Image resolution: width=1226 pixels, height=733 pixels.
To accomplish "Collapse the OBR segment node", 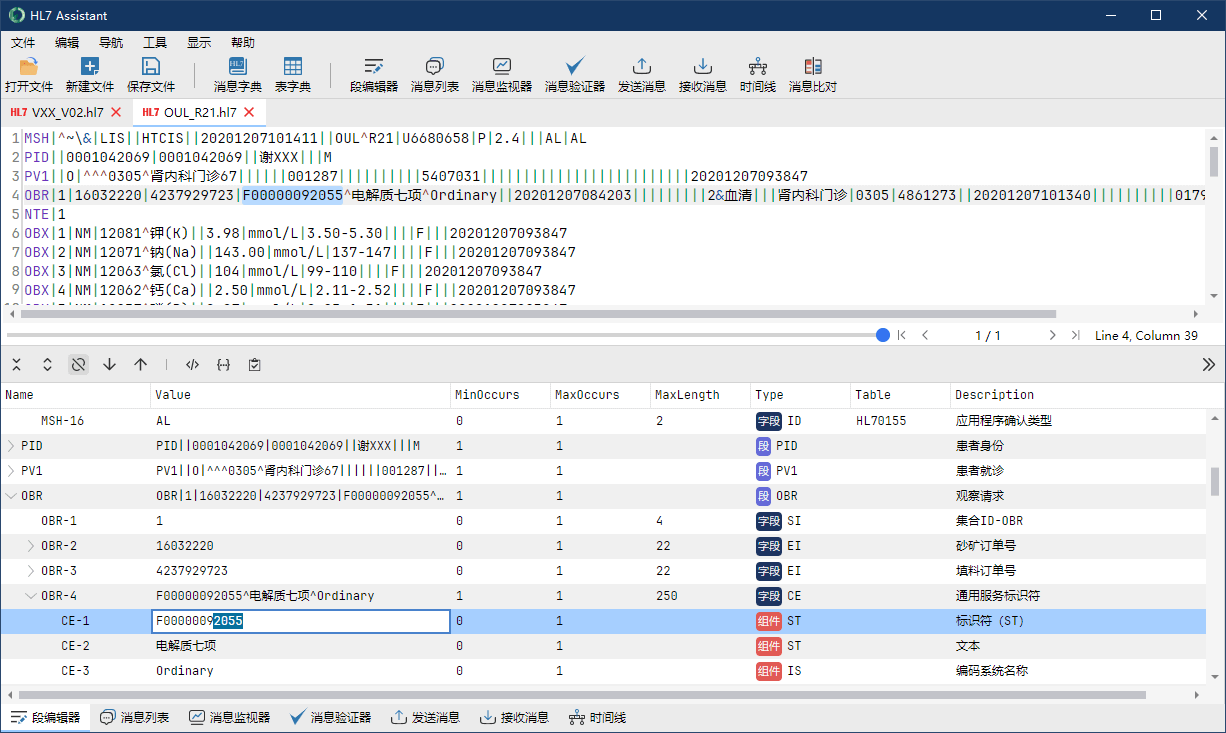I will tap(11, 496).
